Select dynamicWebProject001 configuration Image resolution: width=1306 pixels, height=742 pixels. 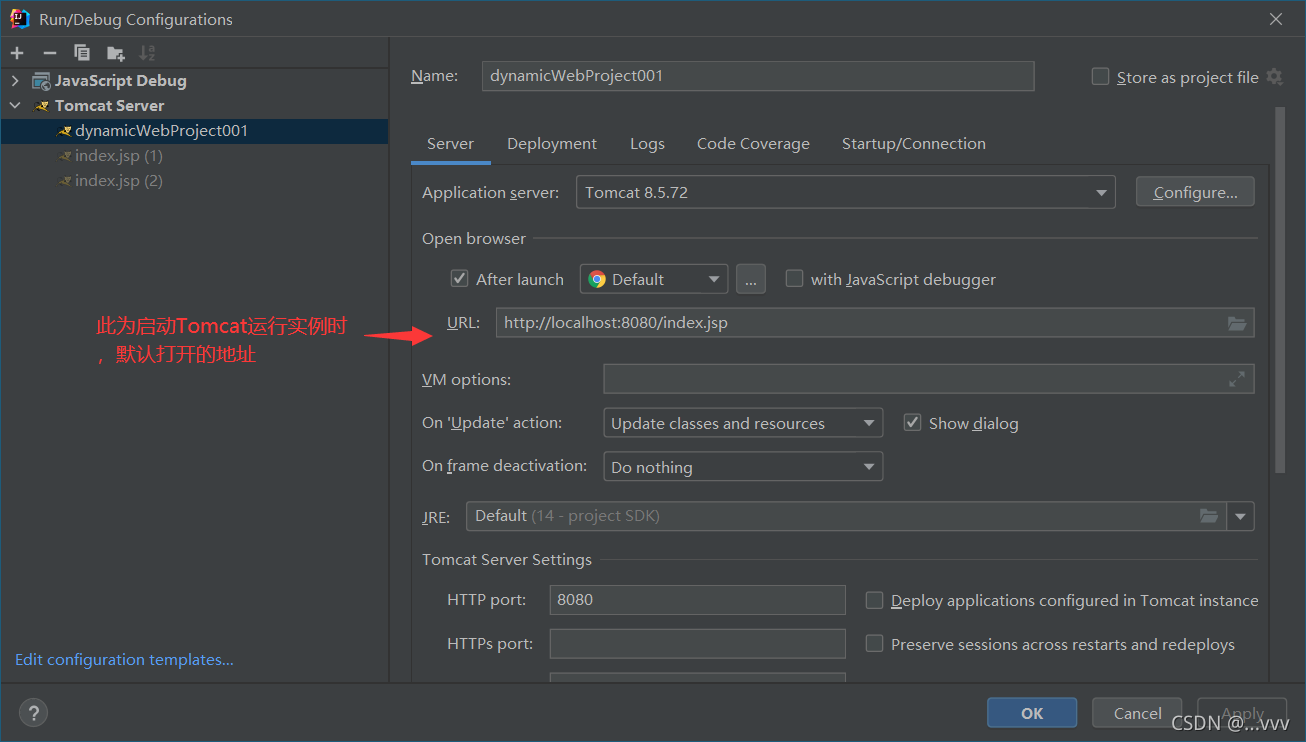coord(194,131)
